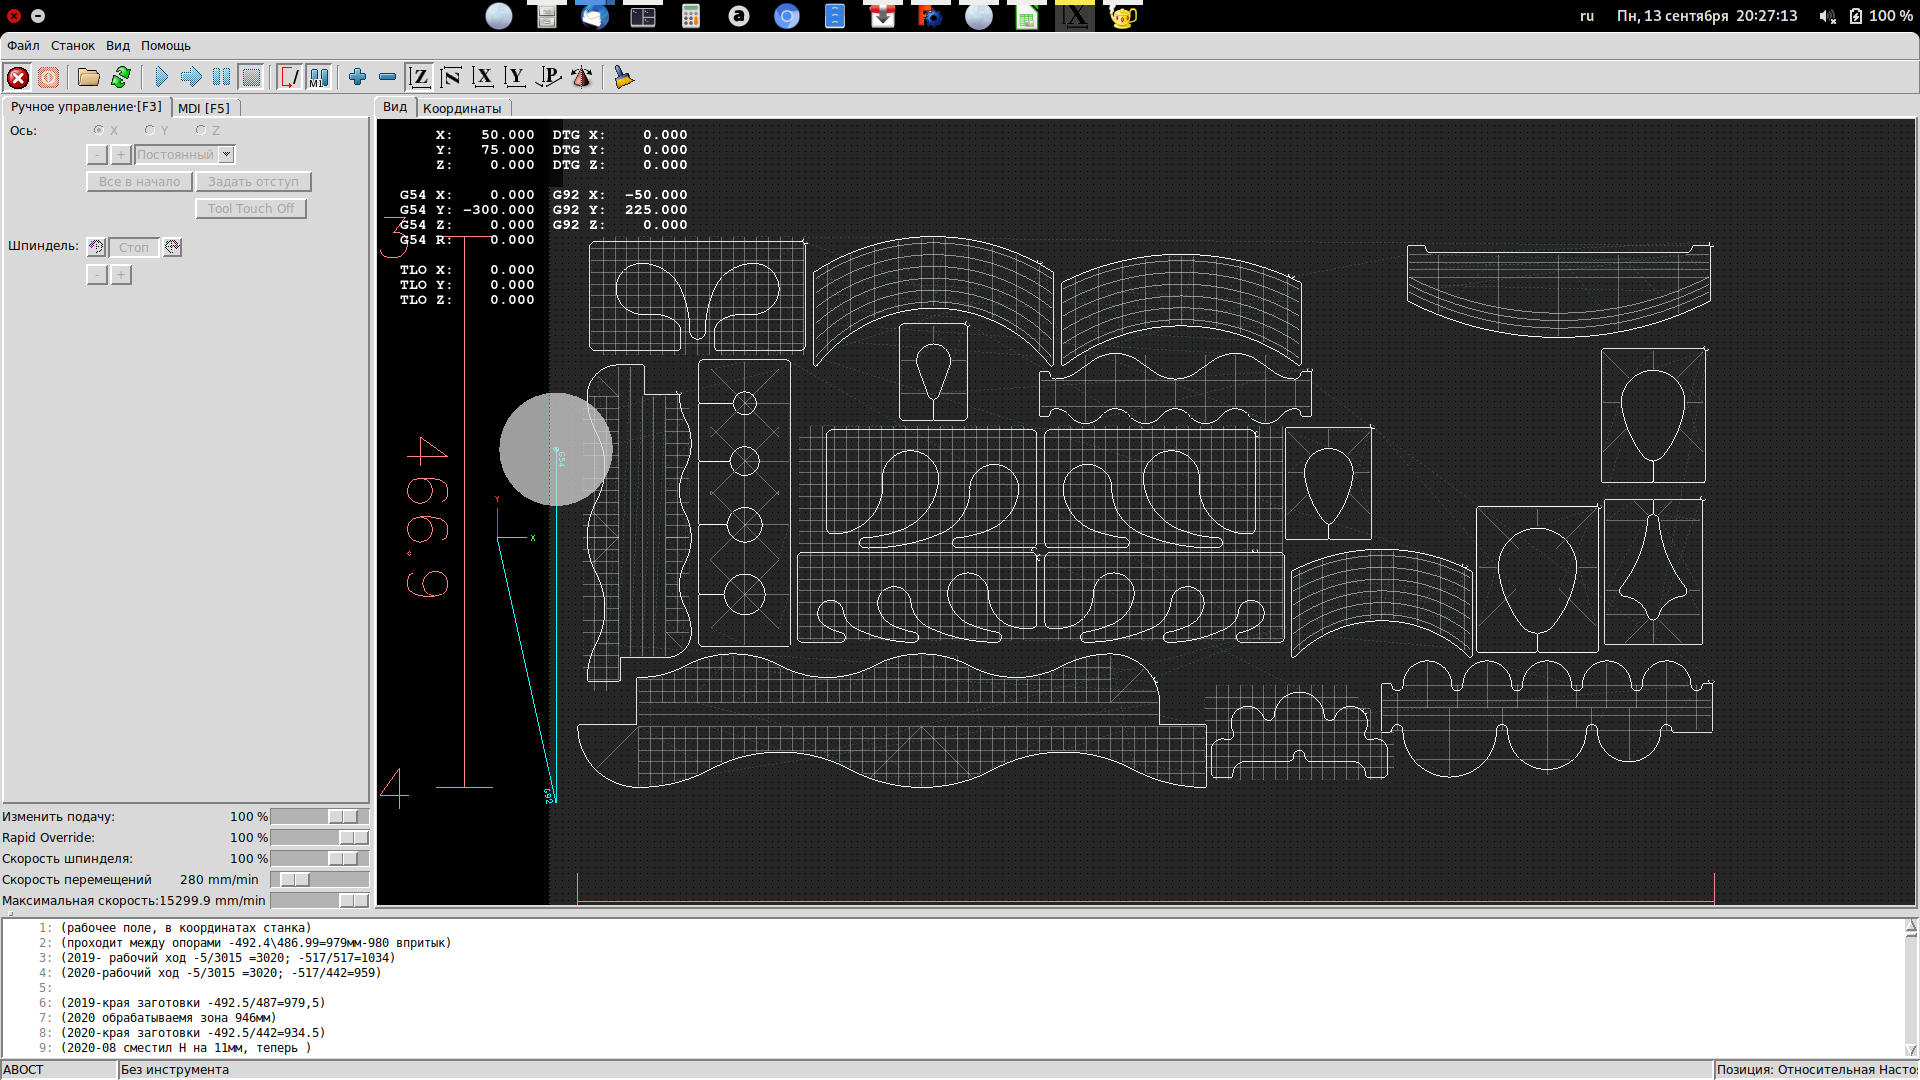Clear the live plot with broom icon
Viewport: 1920px width, 1080px height.
coord(623,77)
